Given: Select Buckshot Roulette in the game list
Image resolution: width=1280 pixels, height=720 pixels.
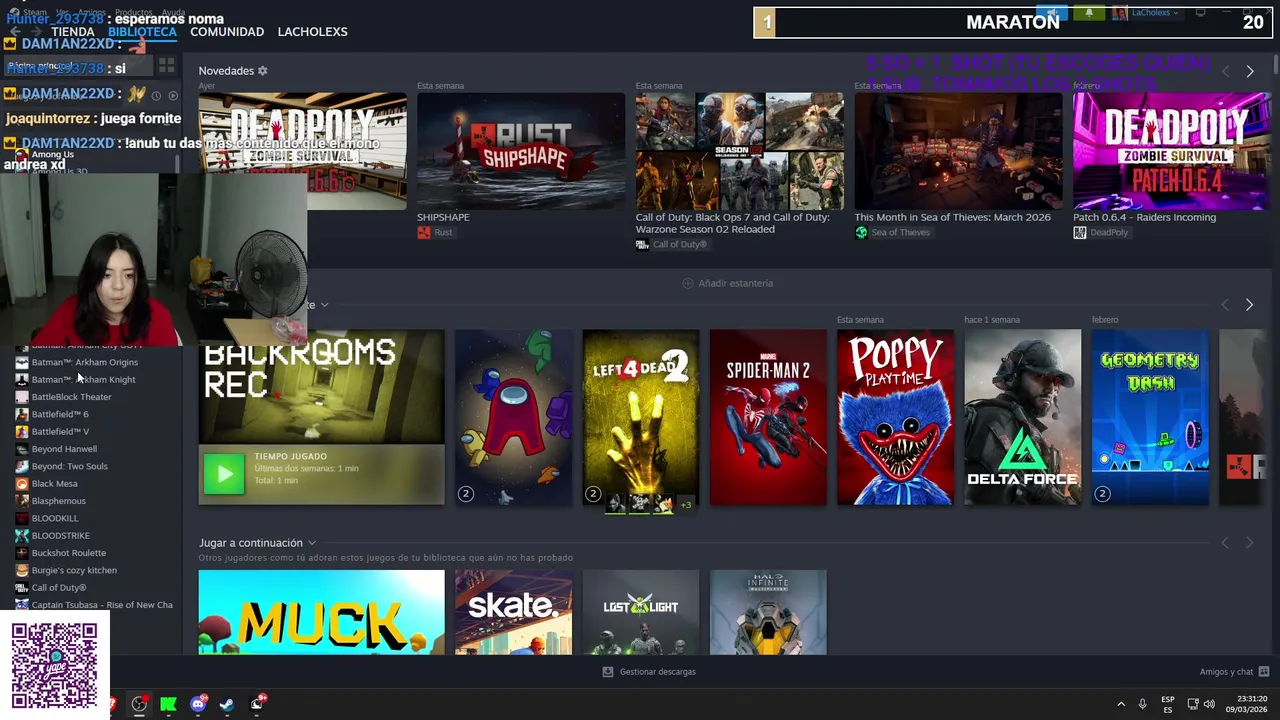Looking at the screenshot, I should tap(68, 553).
